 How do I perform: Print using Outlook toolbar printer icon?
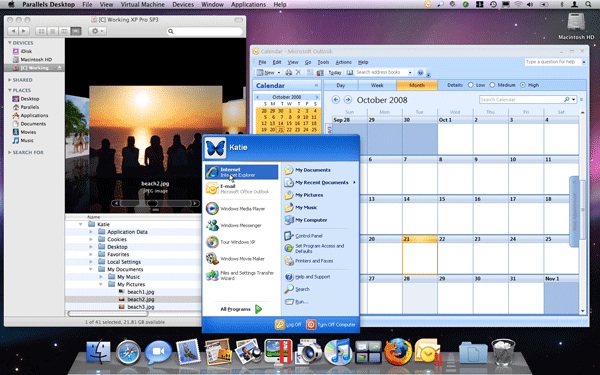[x=289, y=72]
